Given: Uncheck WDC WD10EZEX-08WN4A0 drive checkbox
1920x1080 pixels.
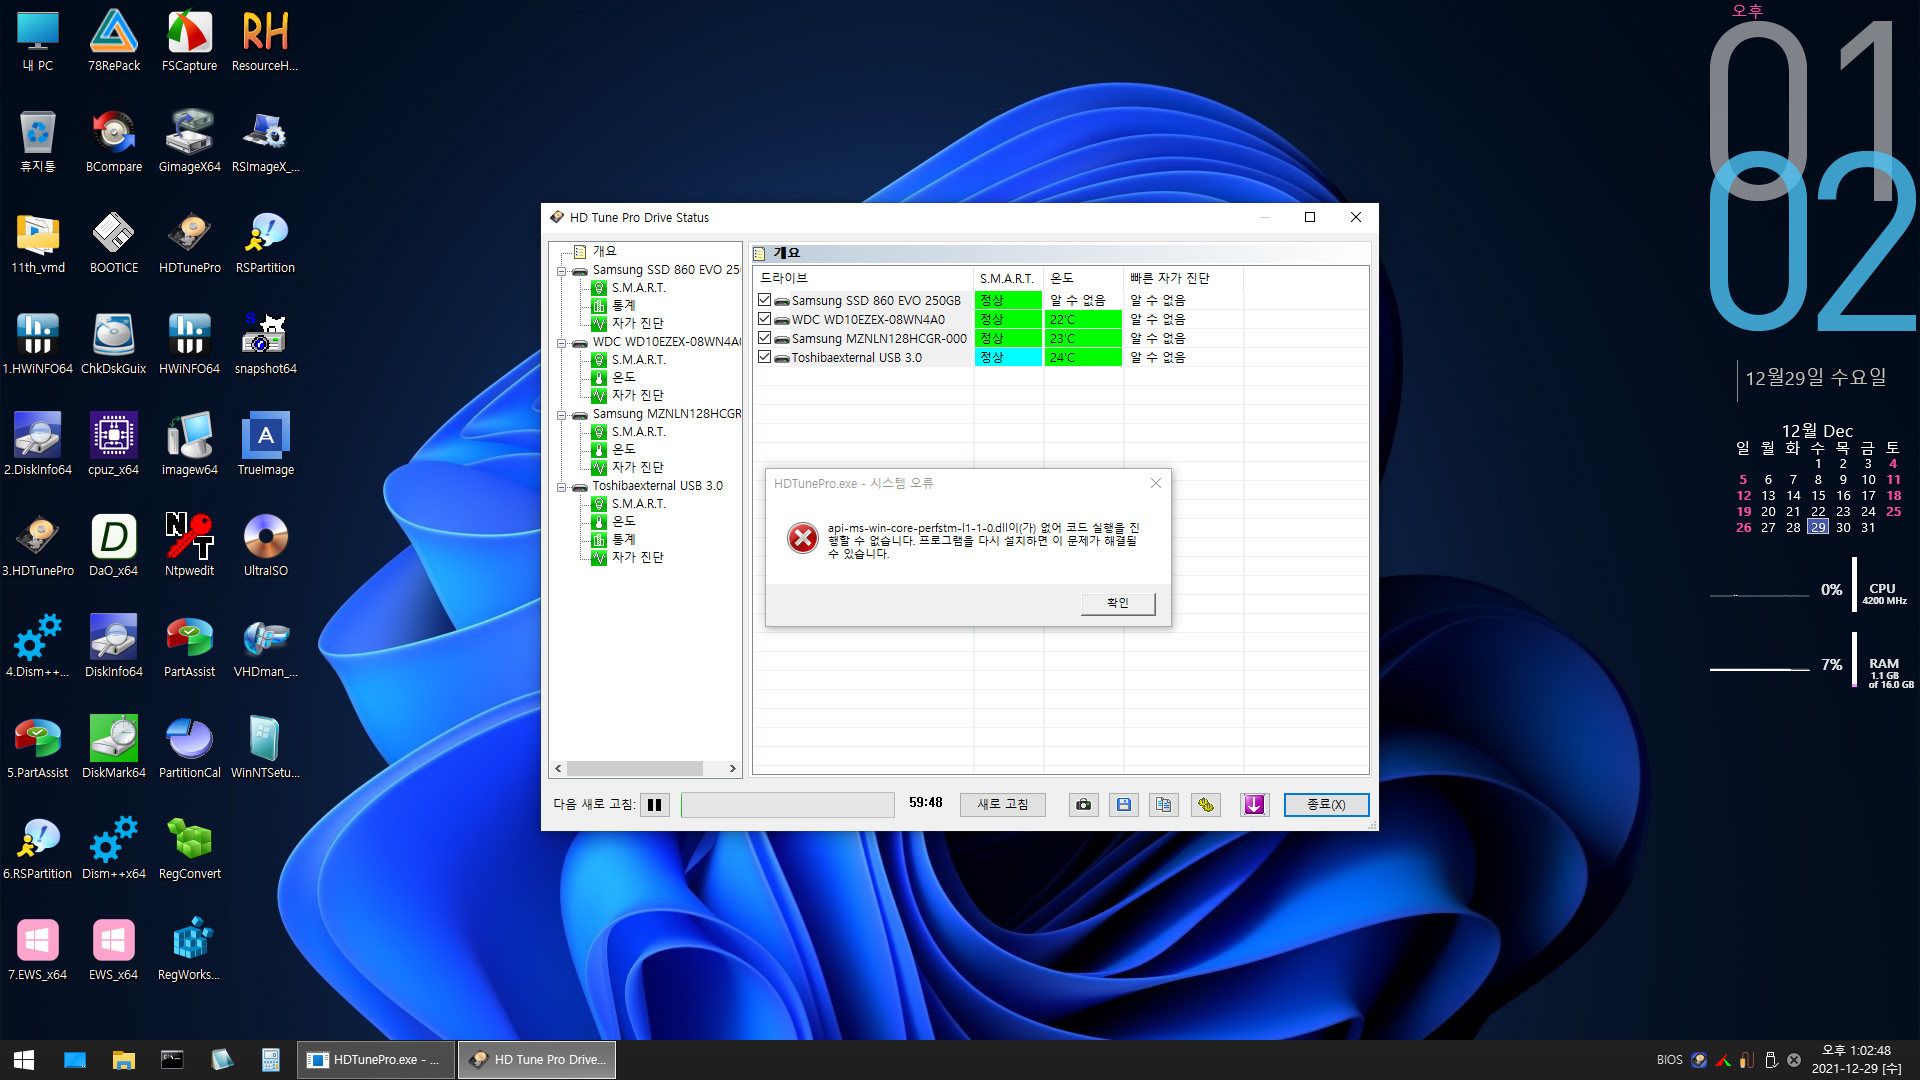Looking at the screenshot, I should pyautogui.click(x=765, y=319).
